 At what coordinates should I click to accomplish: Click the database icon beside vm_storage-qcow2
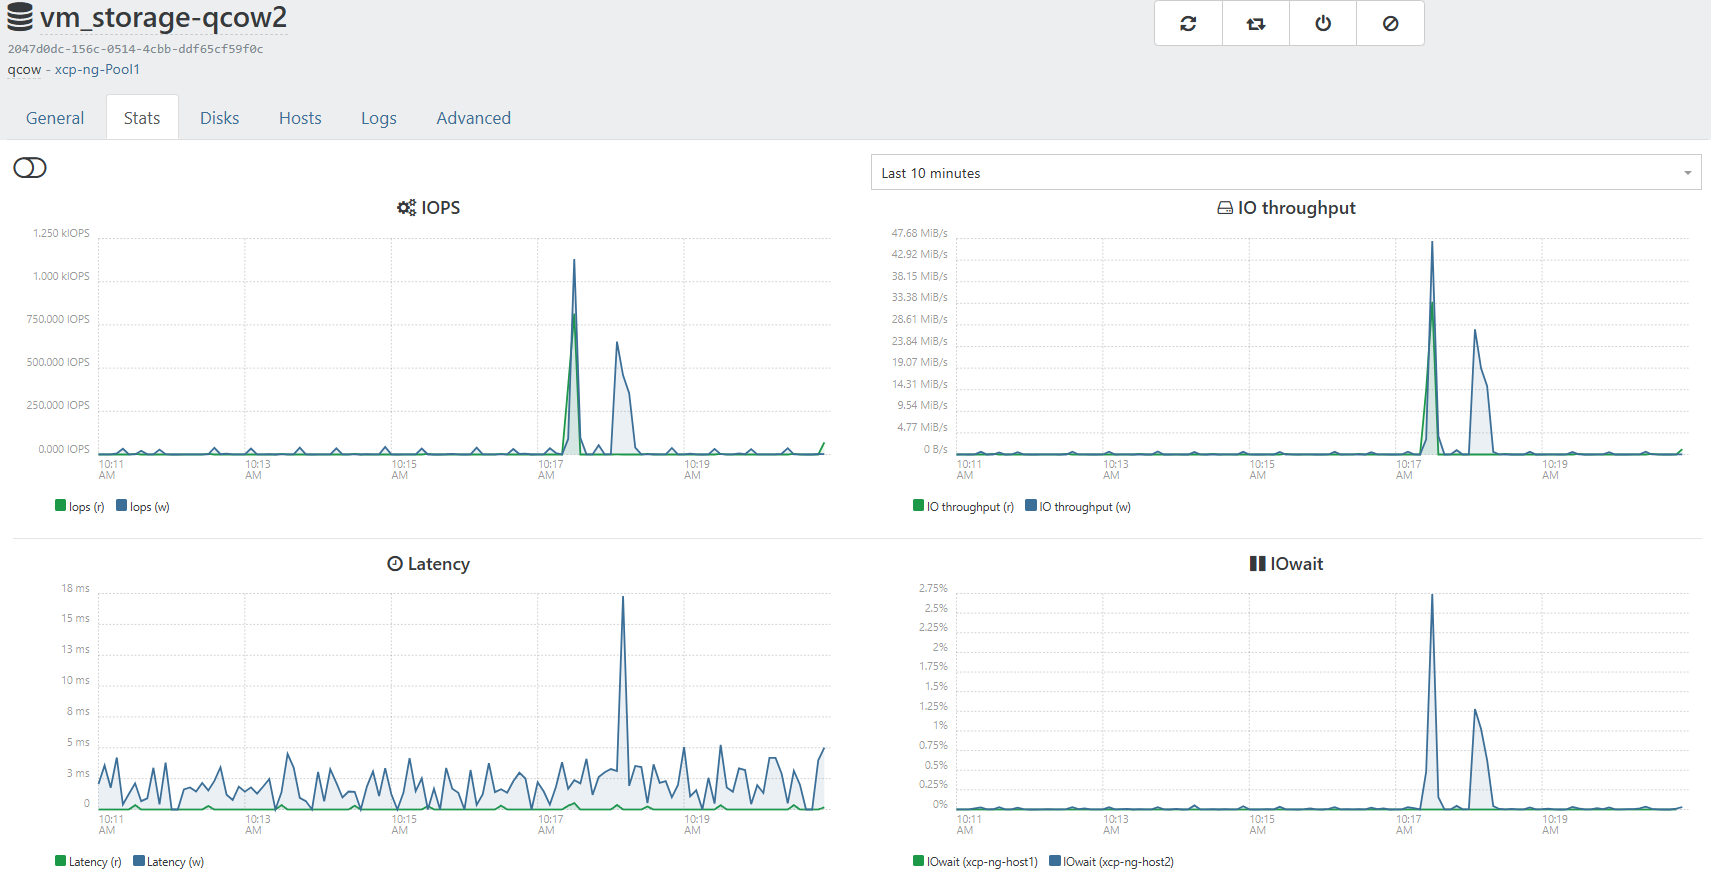(x=20, y=17)
